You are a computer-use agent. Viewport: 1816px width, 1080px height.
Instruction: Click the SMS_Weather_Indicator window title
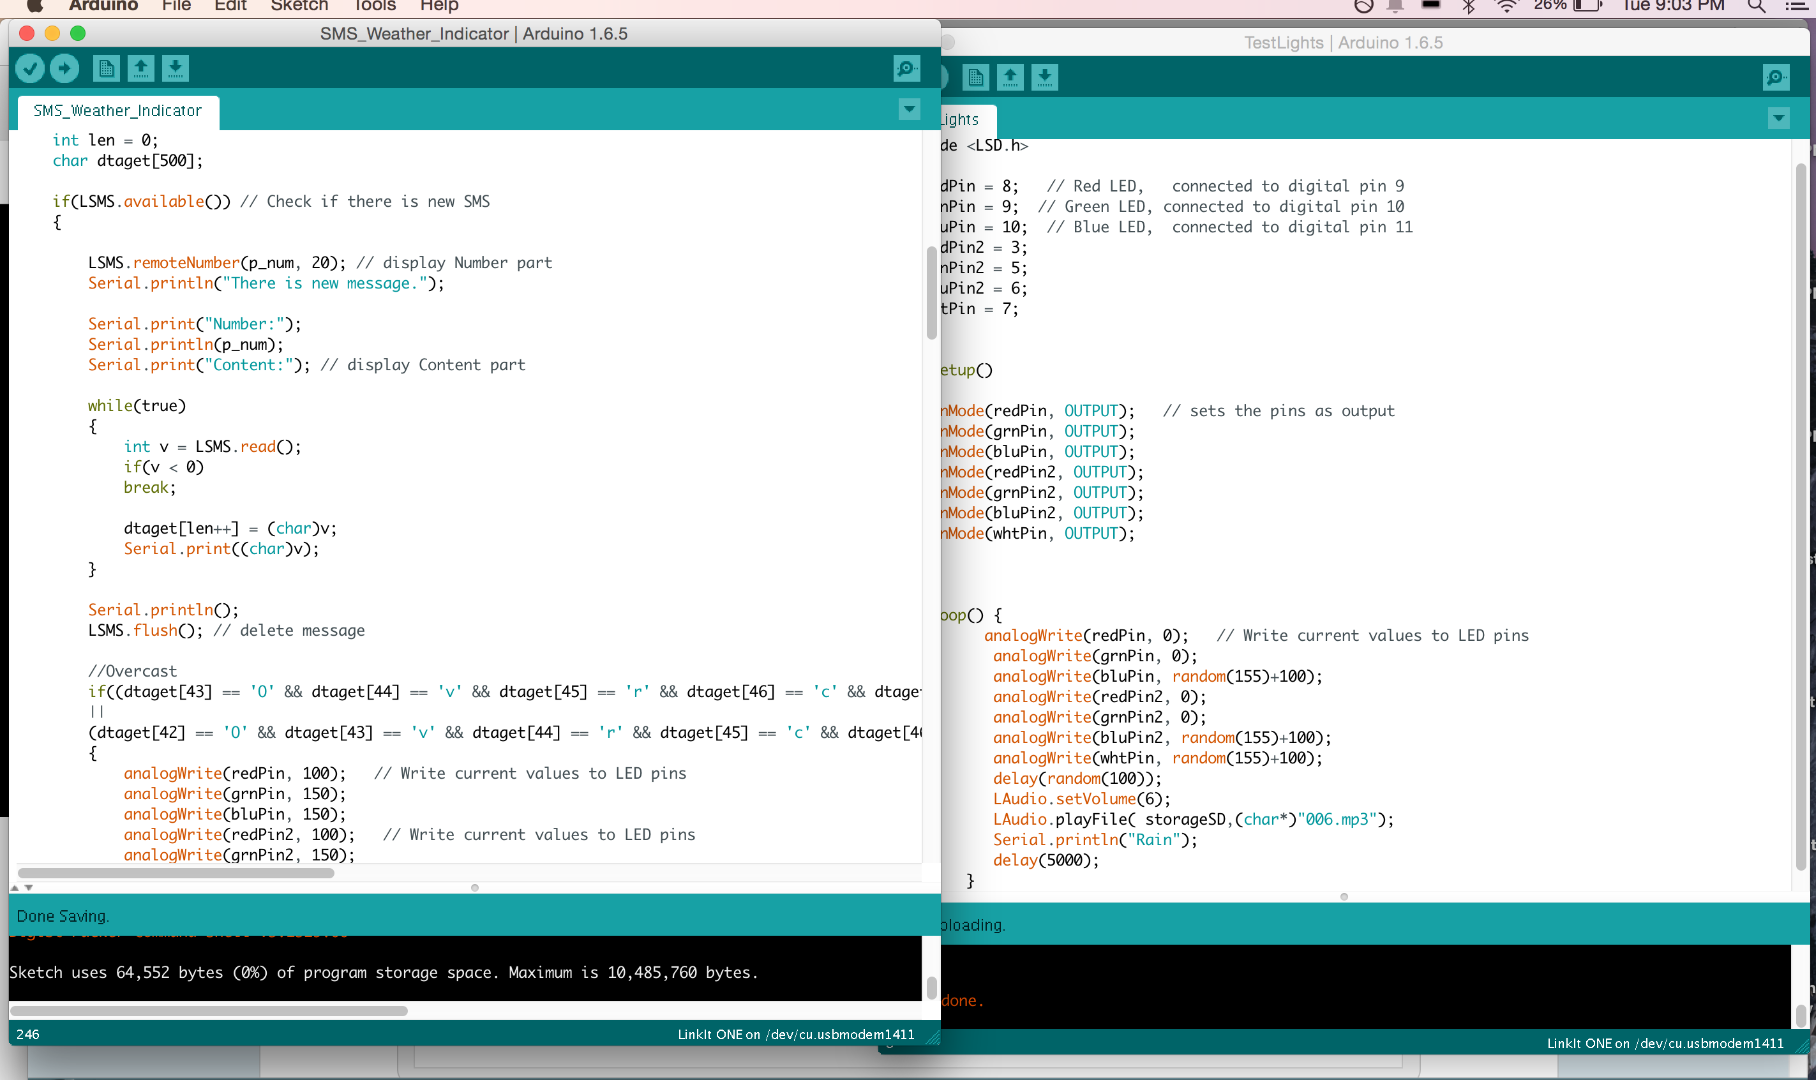pyautogui.click(x=474, y=34)
